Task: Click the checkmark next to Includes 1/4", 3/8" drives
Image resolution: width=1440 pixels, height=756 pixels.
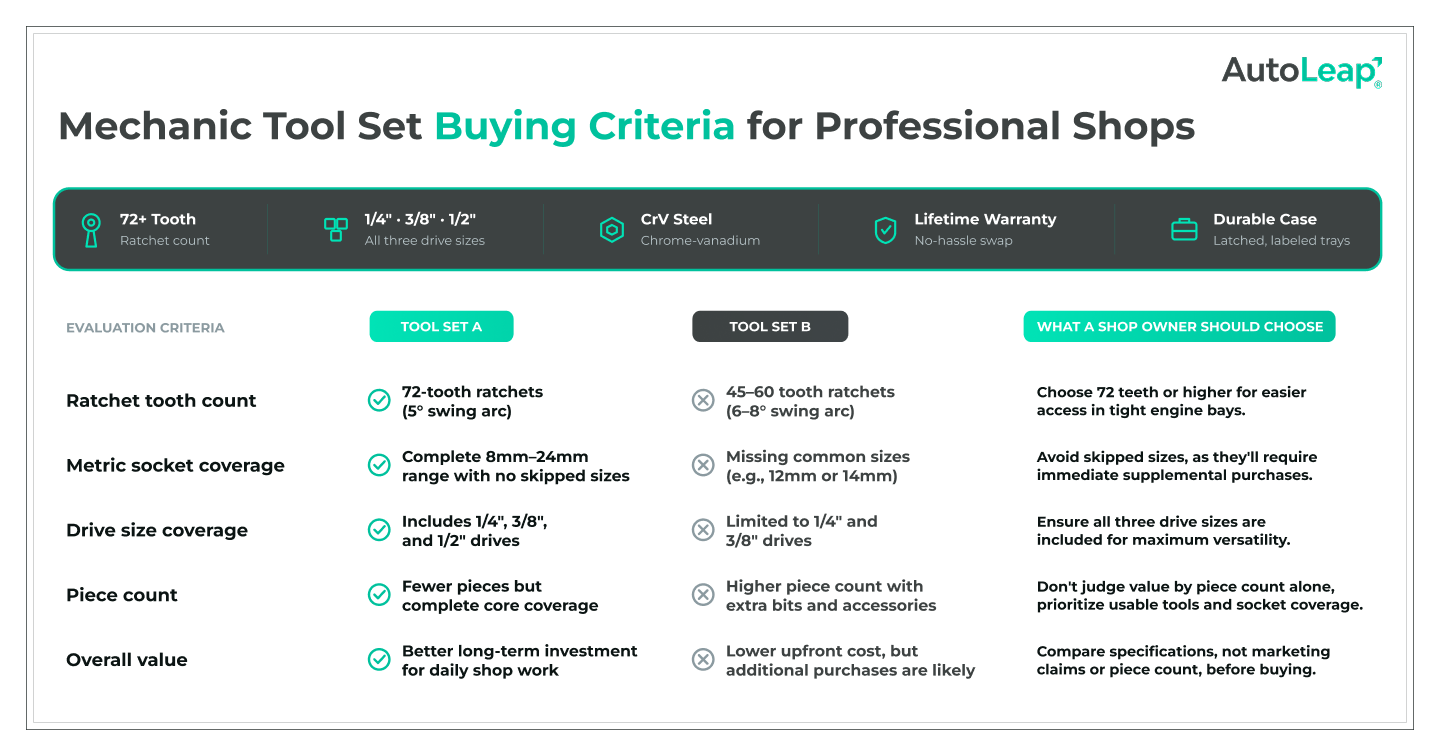Action: click(379, 530)
